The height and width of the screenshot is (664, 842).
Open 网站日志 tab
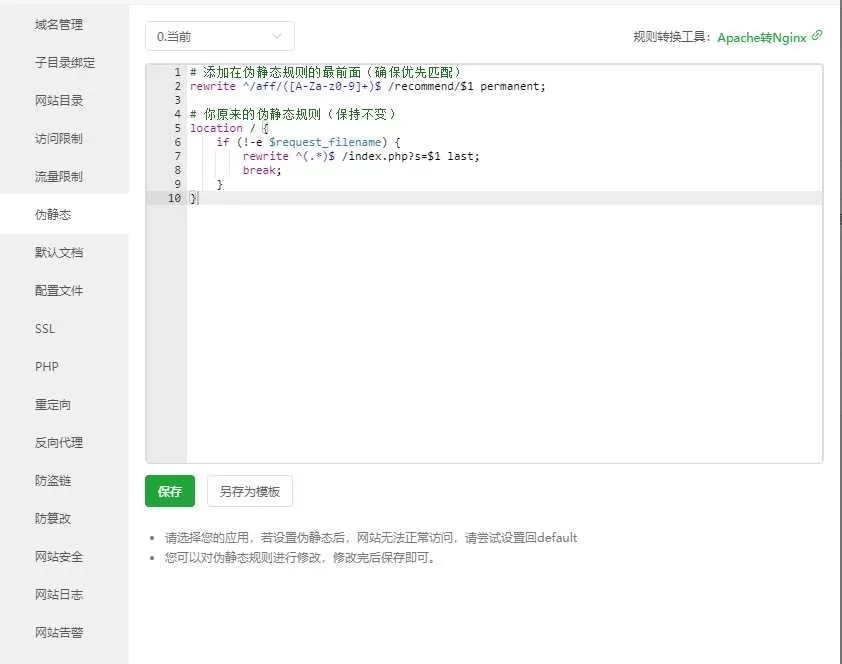59,595
